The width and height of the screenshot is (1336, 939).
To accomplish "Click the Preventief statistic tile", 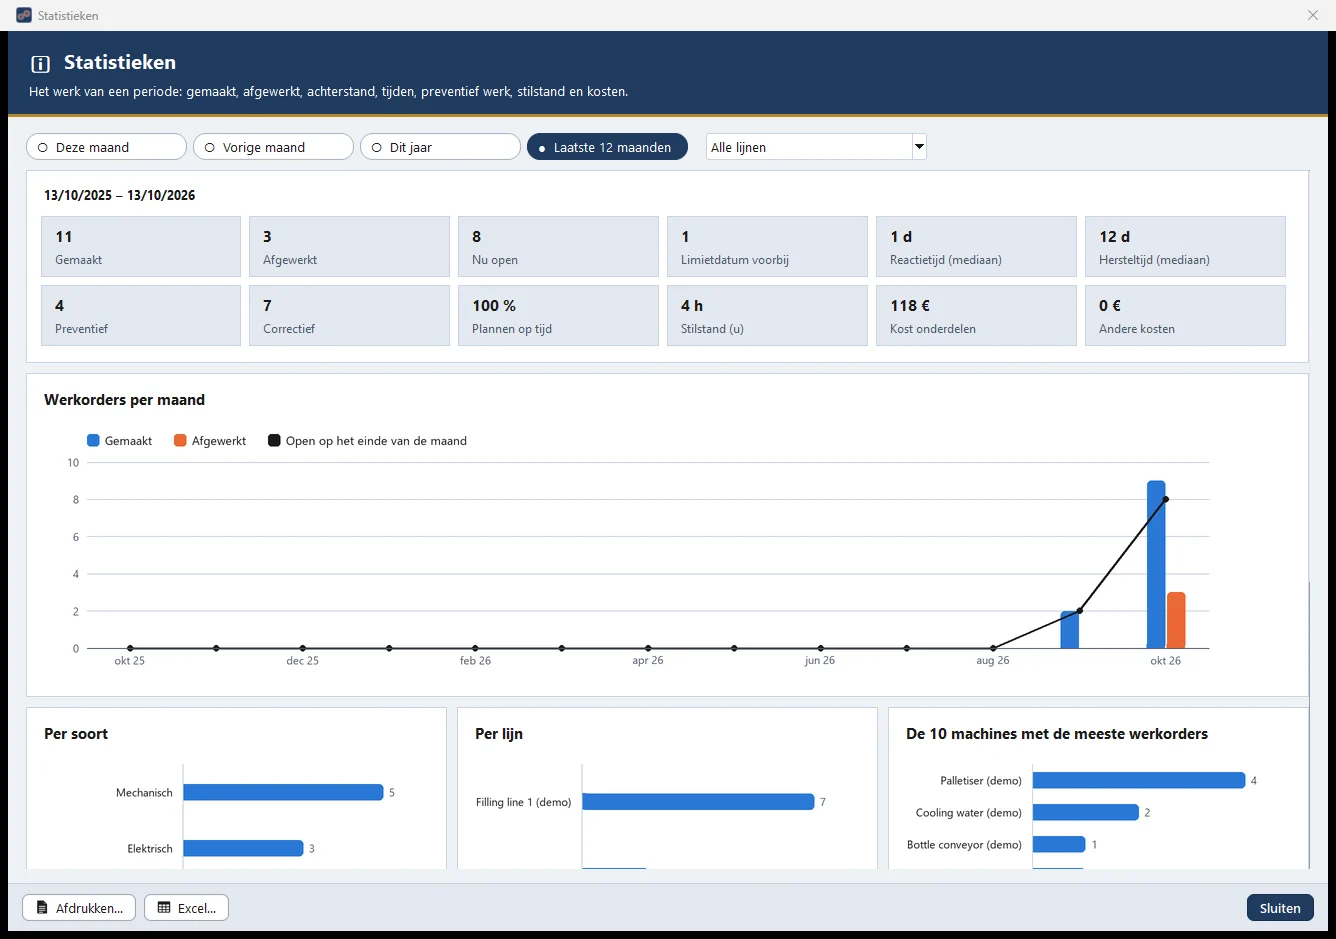I will coord(141,315).
